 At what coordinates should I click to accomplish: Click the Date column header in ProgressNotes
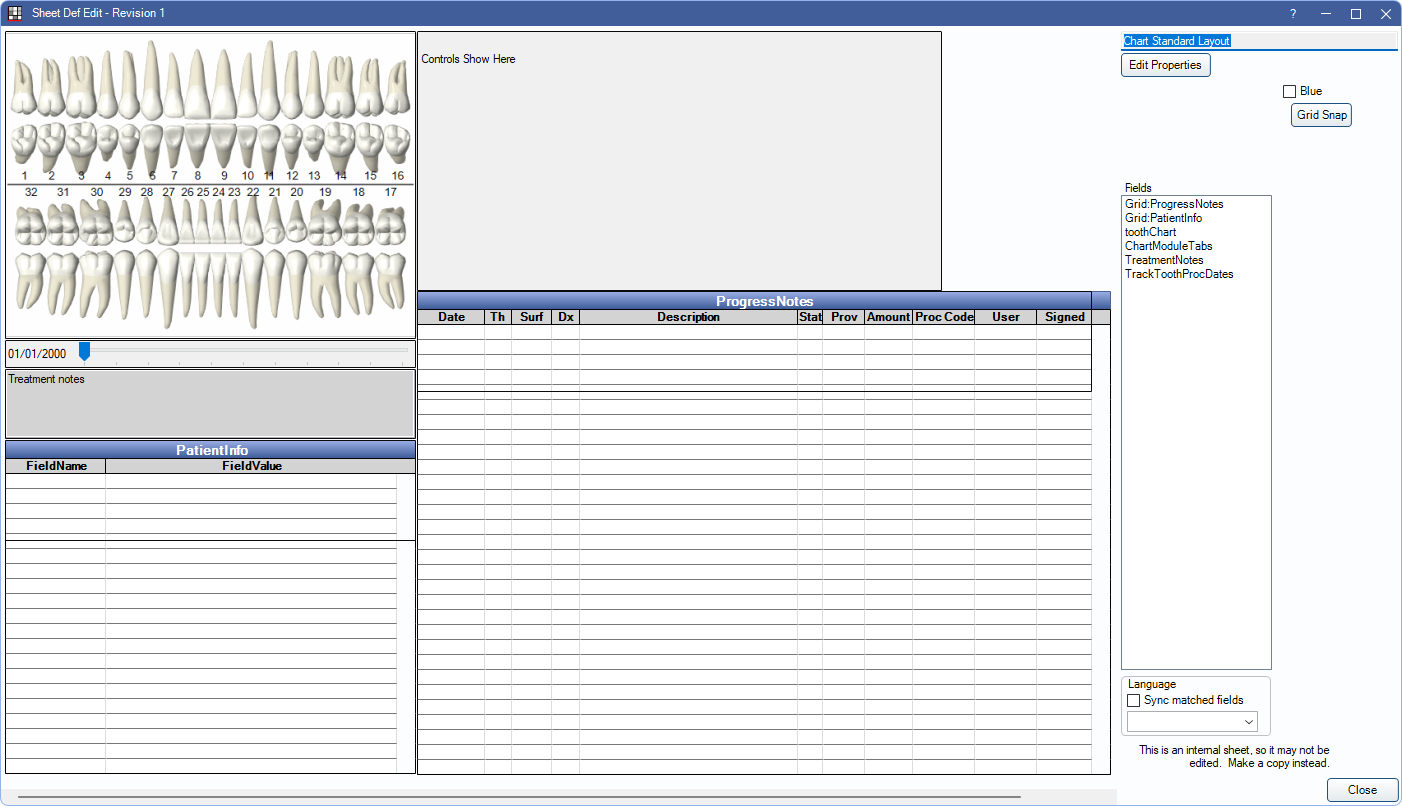(451, 316)
